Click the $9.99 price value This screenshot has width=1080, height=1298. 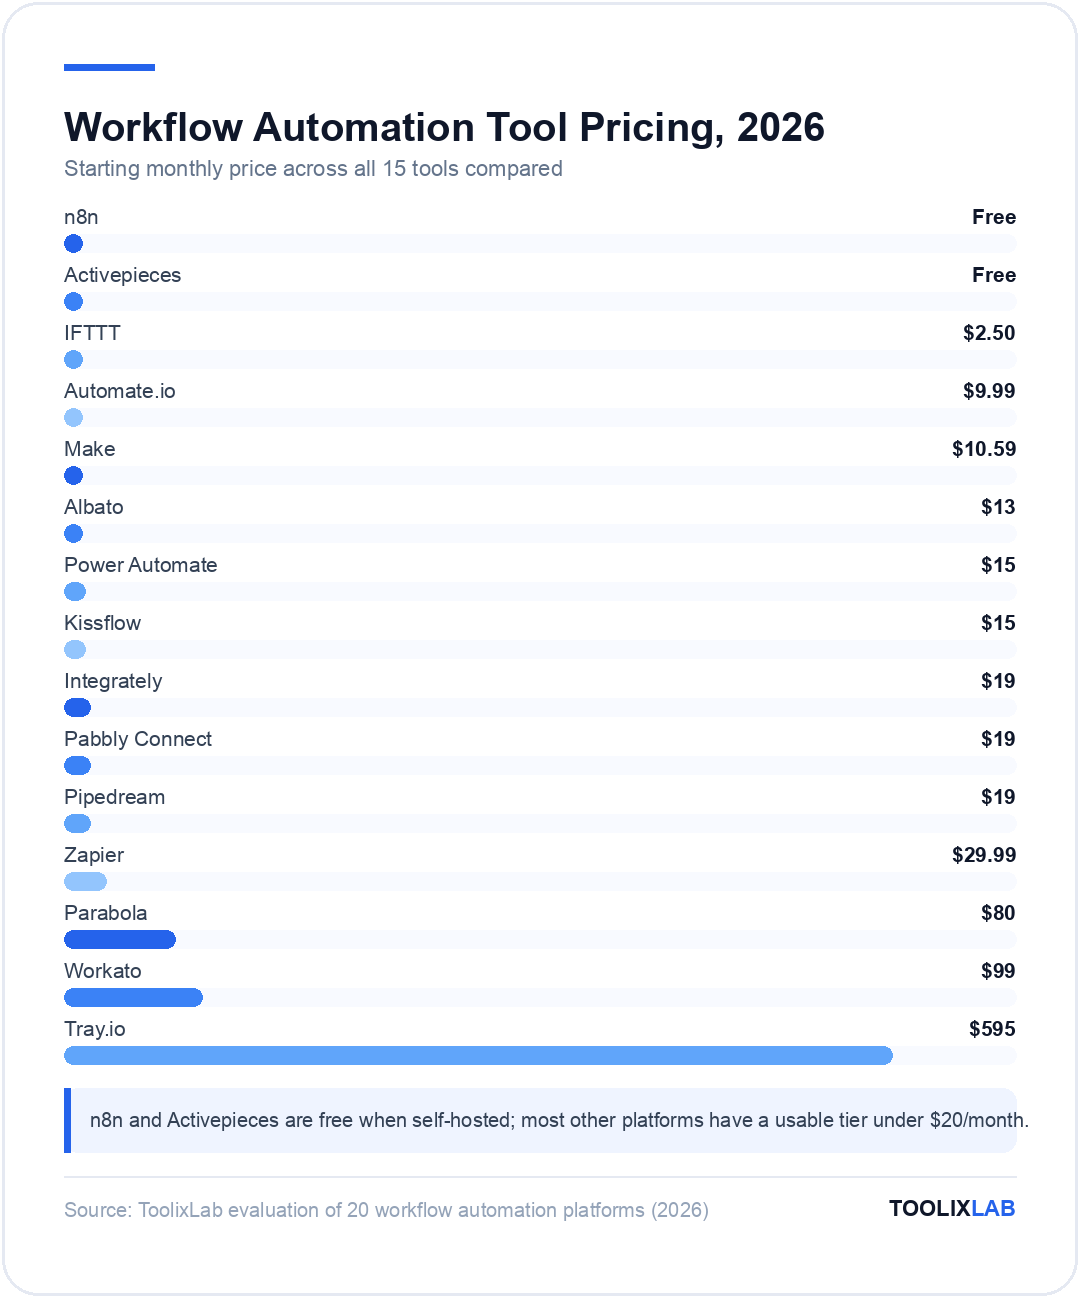point(989,391)
